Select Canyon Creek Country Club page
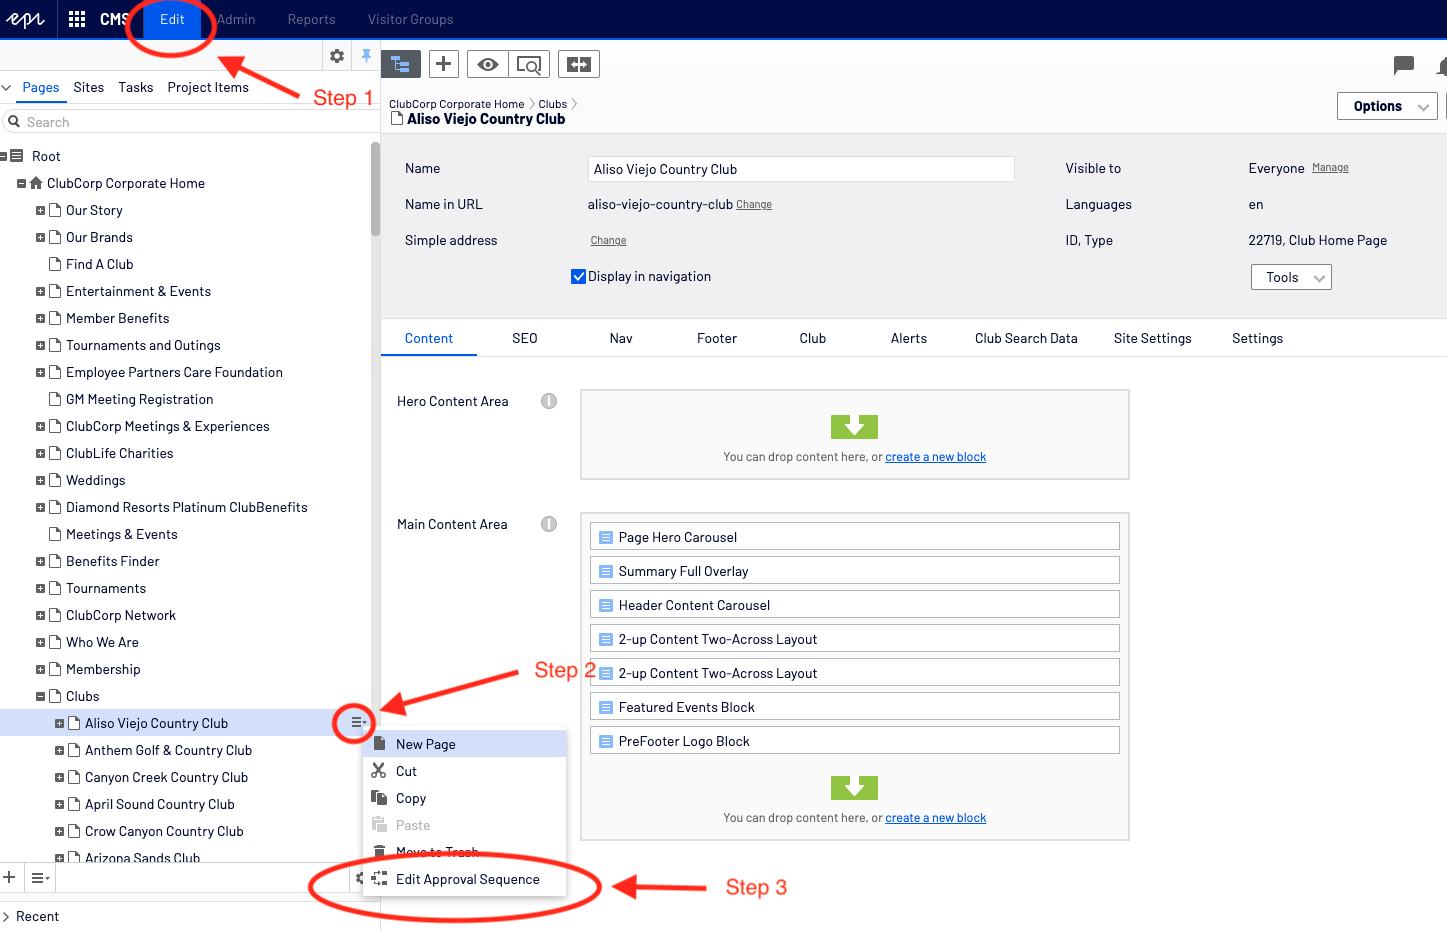Screen dimensions: 1447x931 [x=166, y=777]
